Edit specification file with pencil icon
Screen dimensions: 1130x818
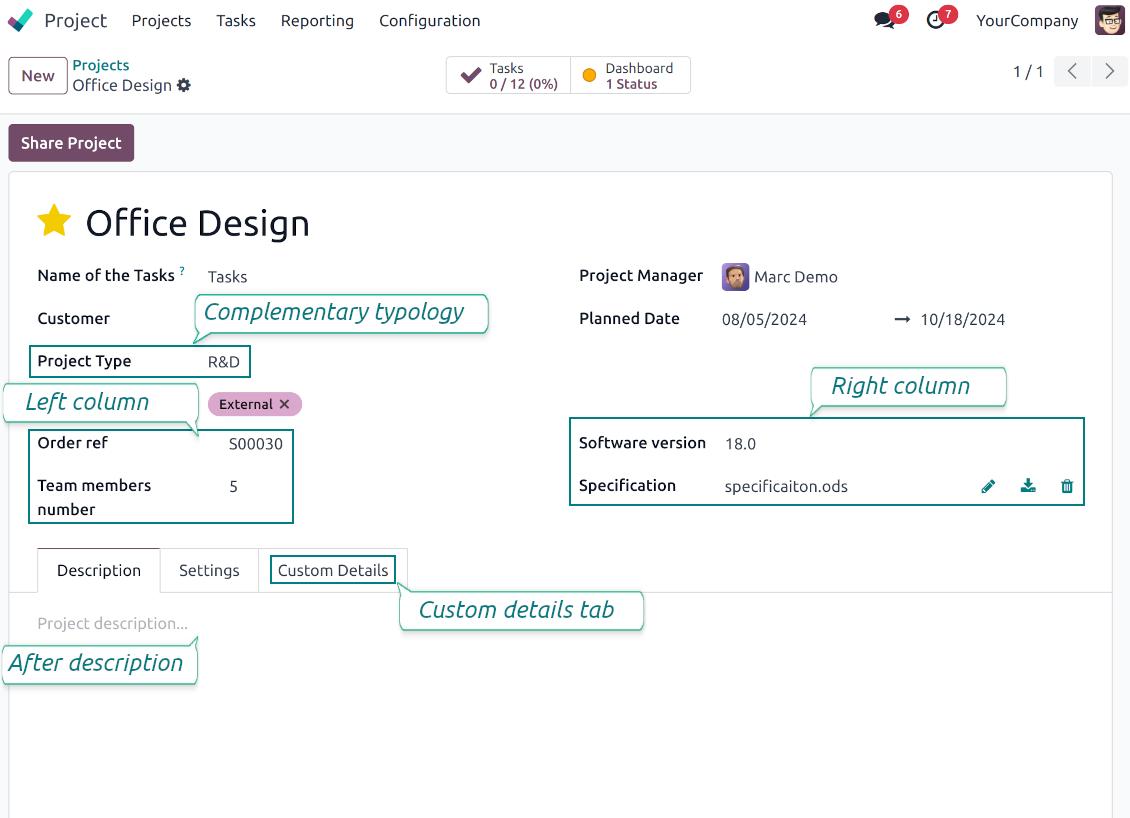click(989, 486)
